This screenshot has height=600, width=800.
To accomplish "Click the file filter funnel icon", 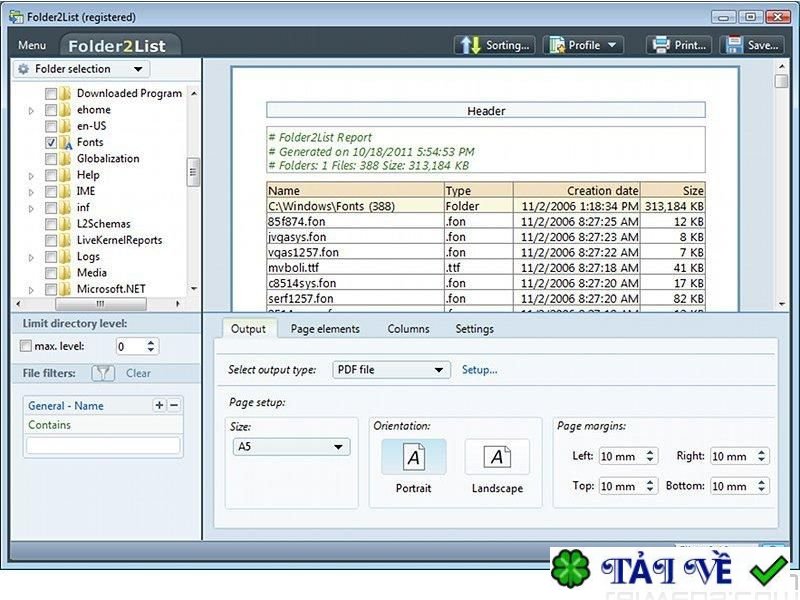I will tap(102, 373).
